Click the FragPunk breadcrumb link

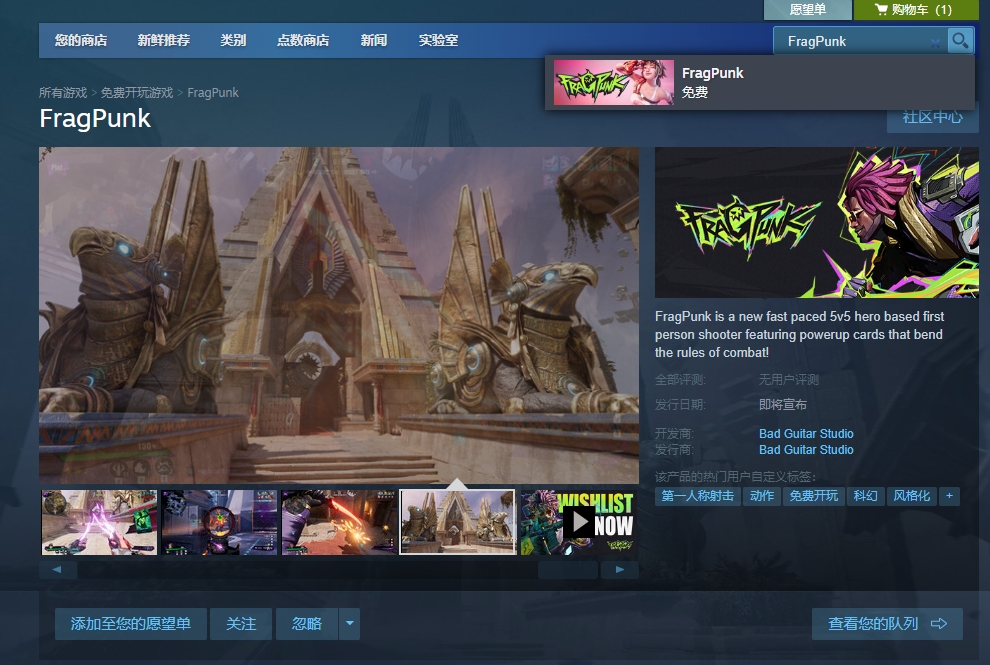[x=213, y=93]
